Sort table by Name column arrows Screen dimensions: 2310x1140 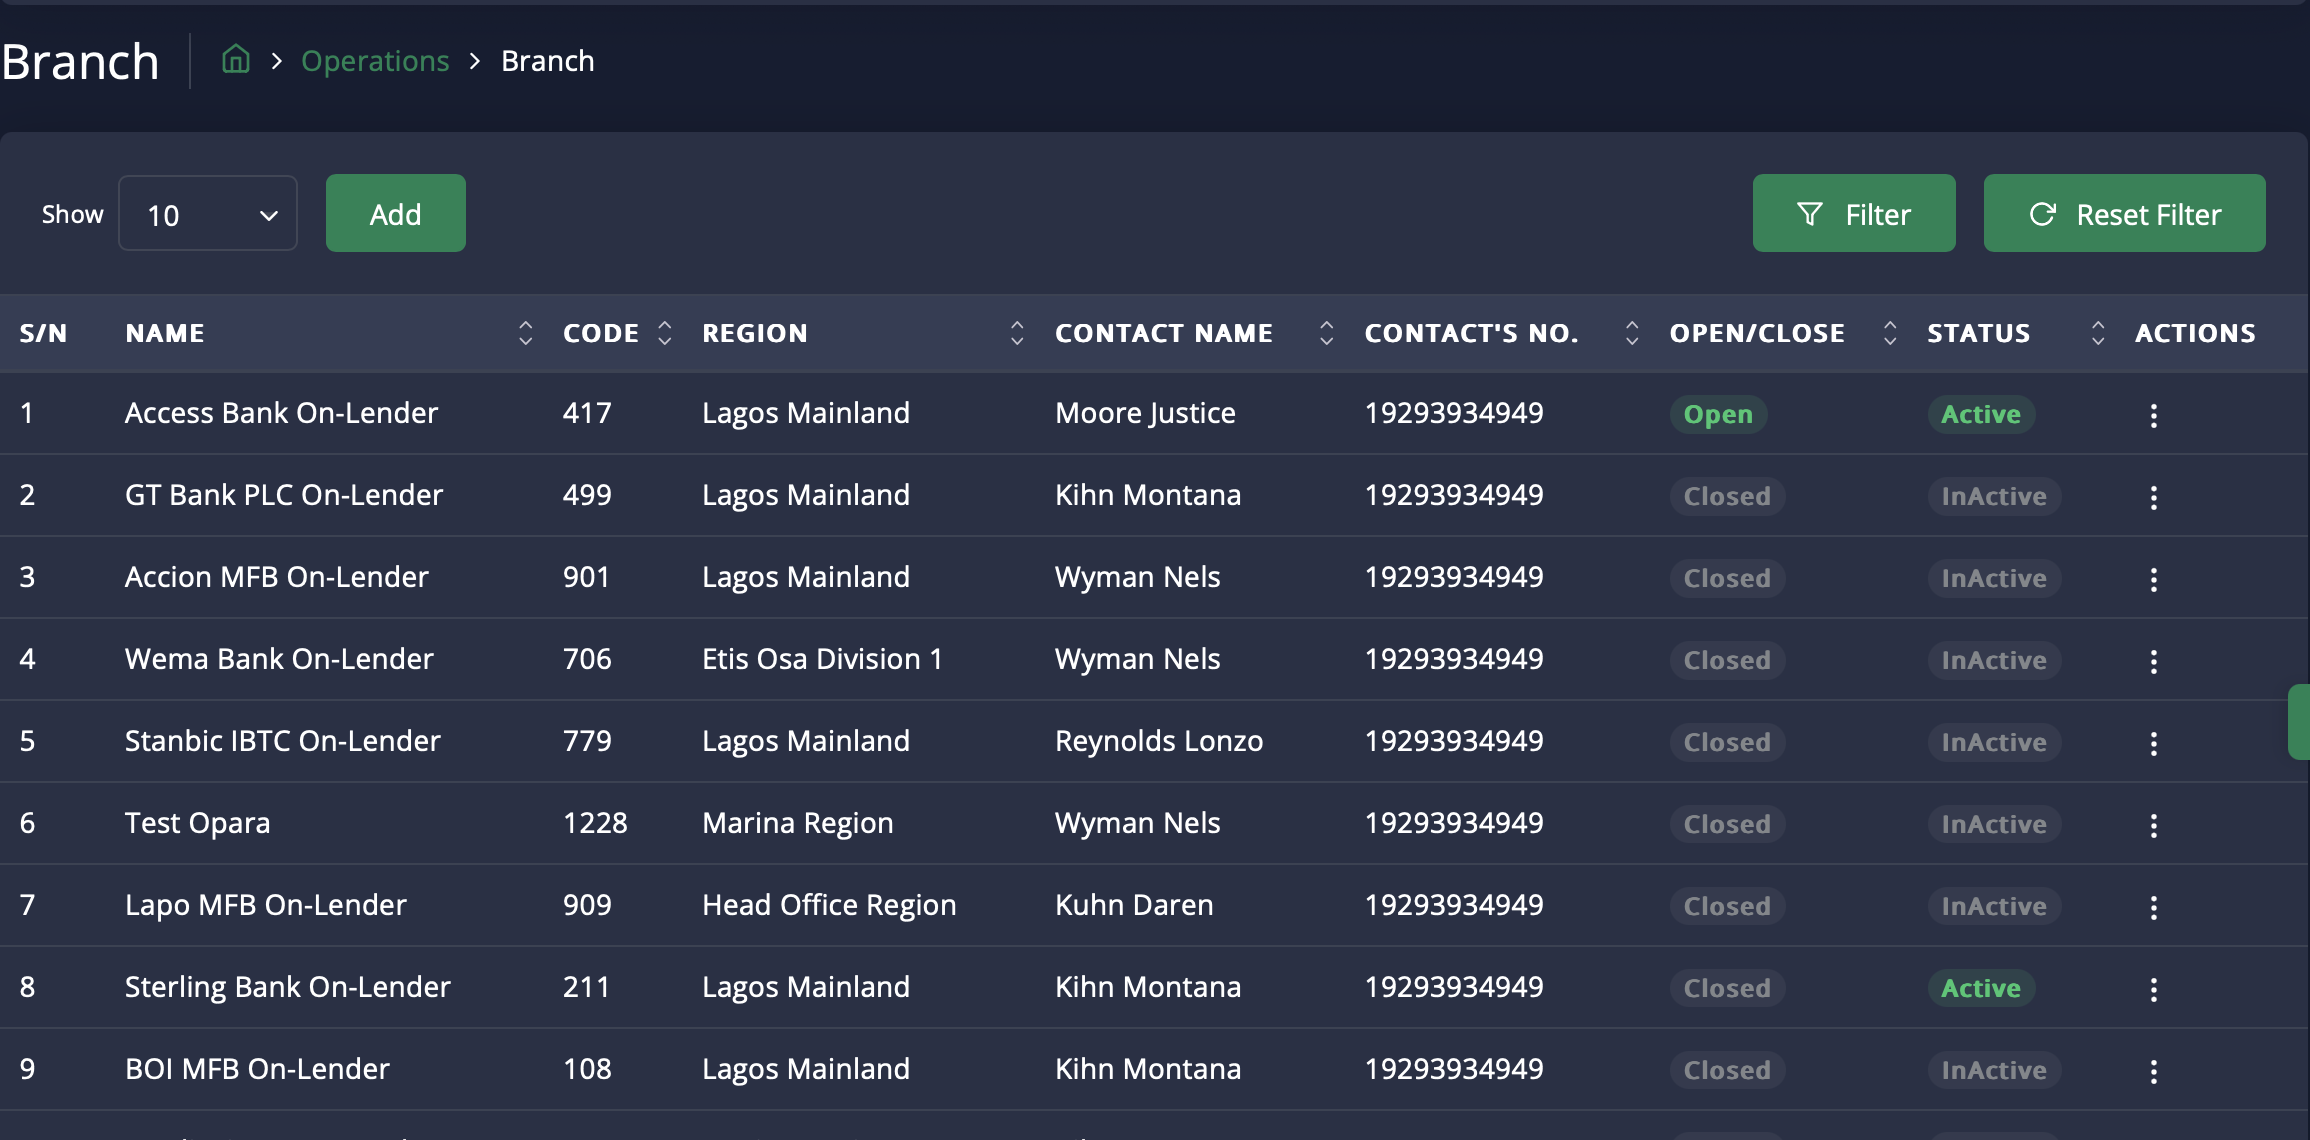[525, 333]
